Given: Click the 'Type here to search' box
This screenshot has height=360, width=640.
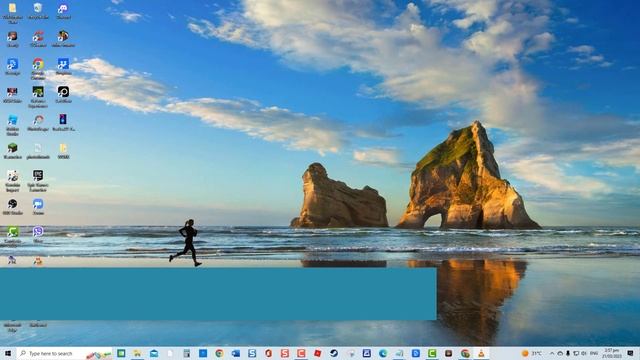Looking at the screenshot, I should click(64, 353).
